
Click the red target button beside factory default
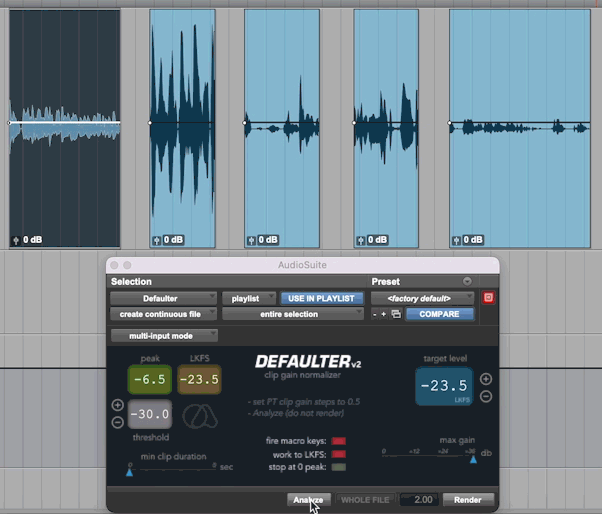[488, 298]
